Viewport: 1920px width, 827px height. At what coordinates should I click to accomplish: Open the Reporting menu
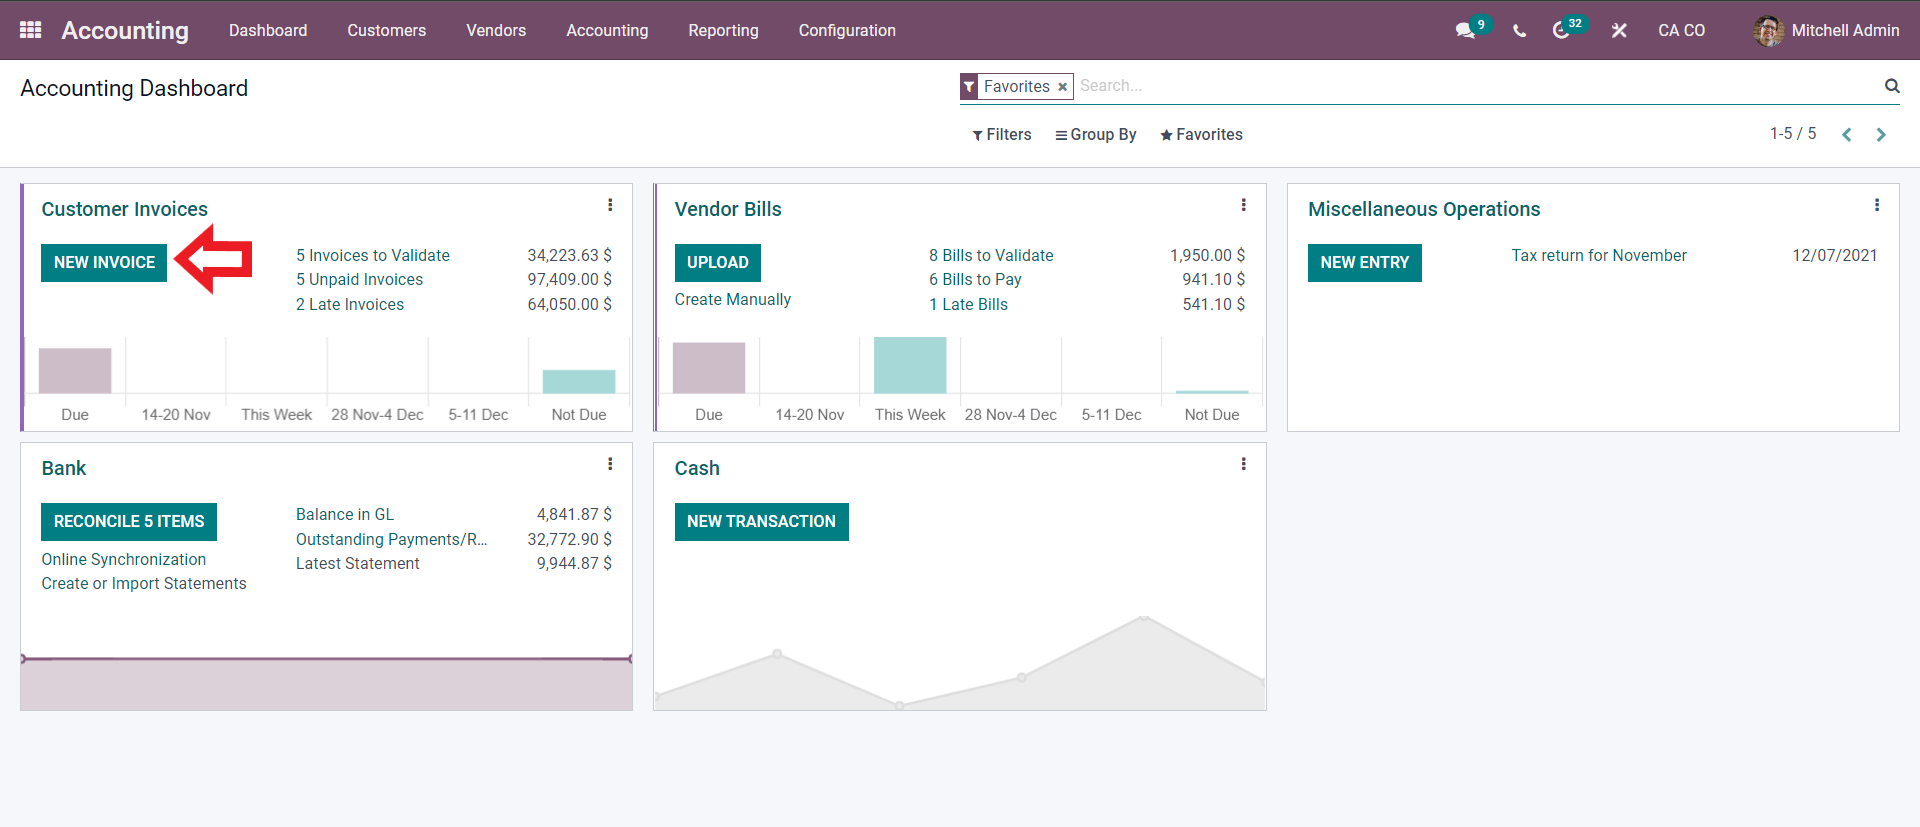click(x=723, y=30)
